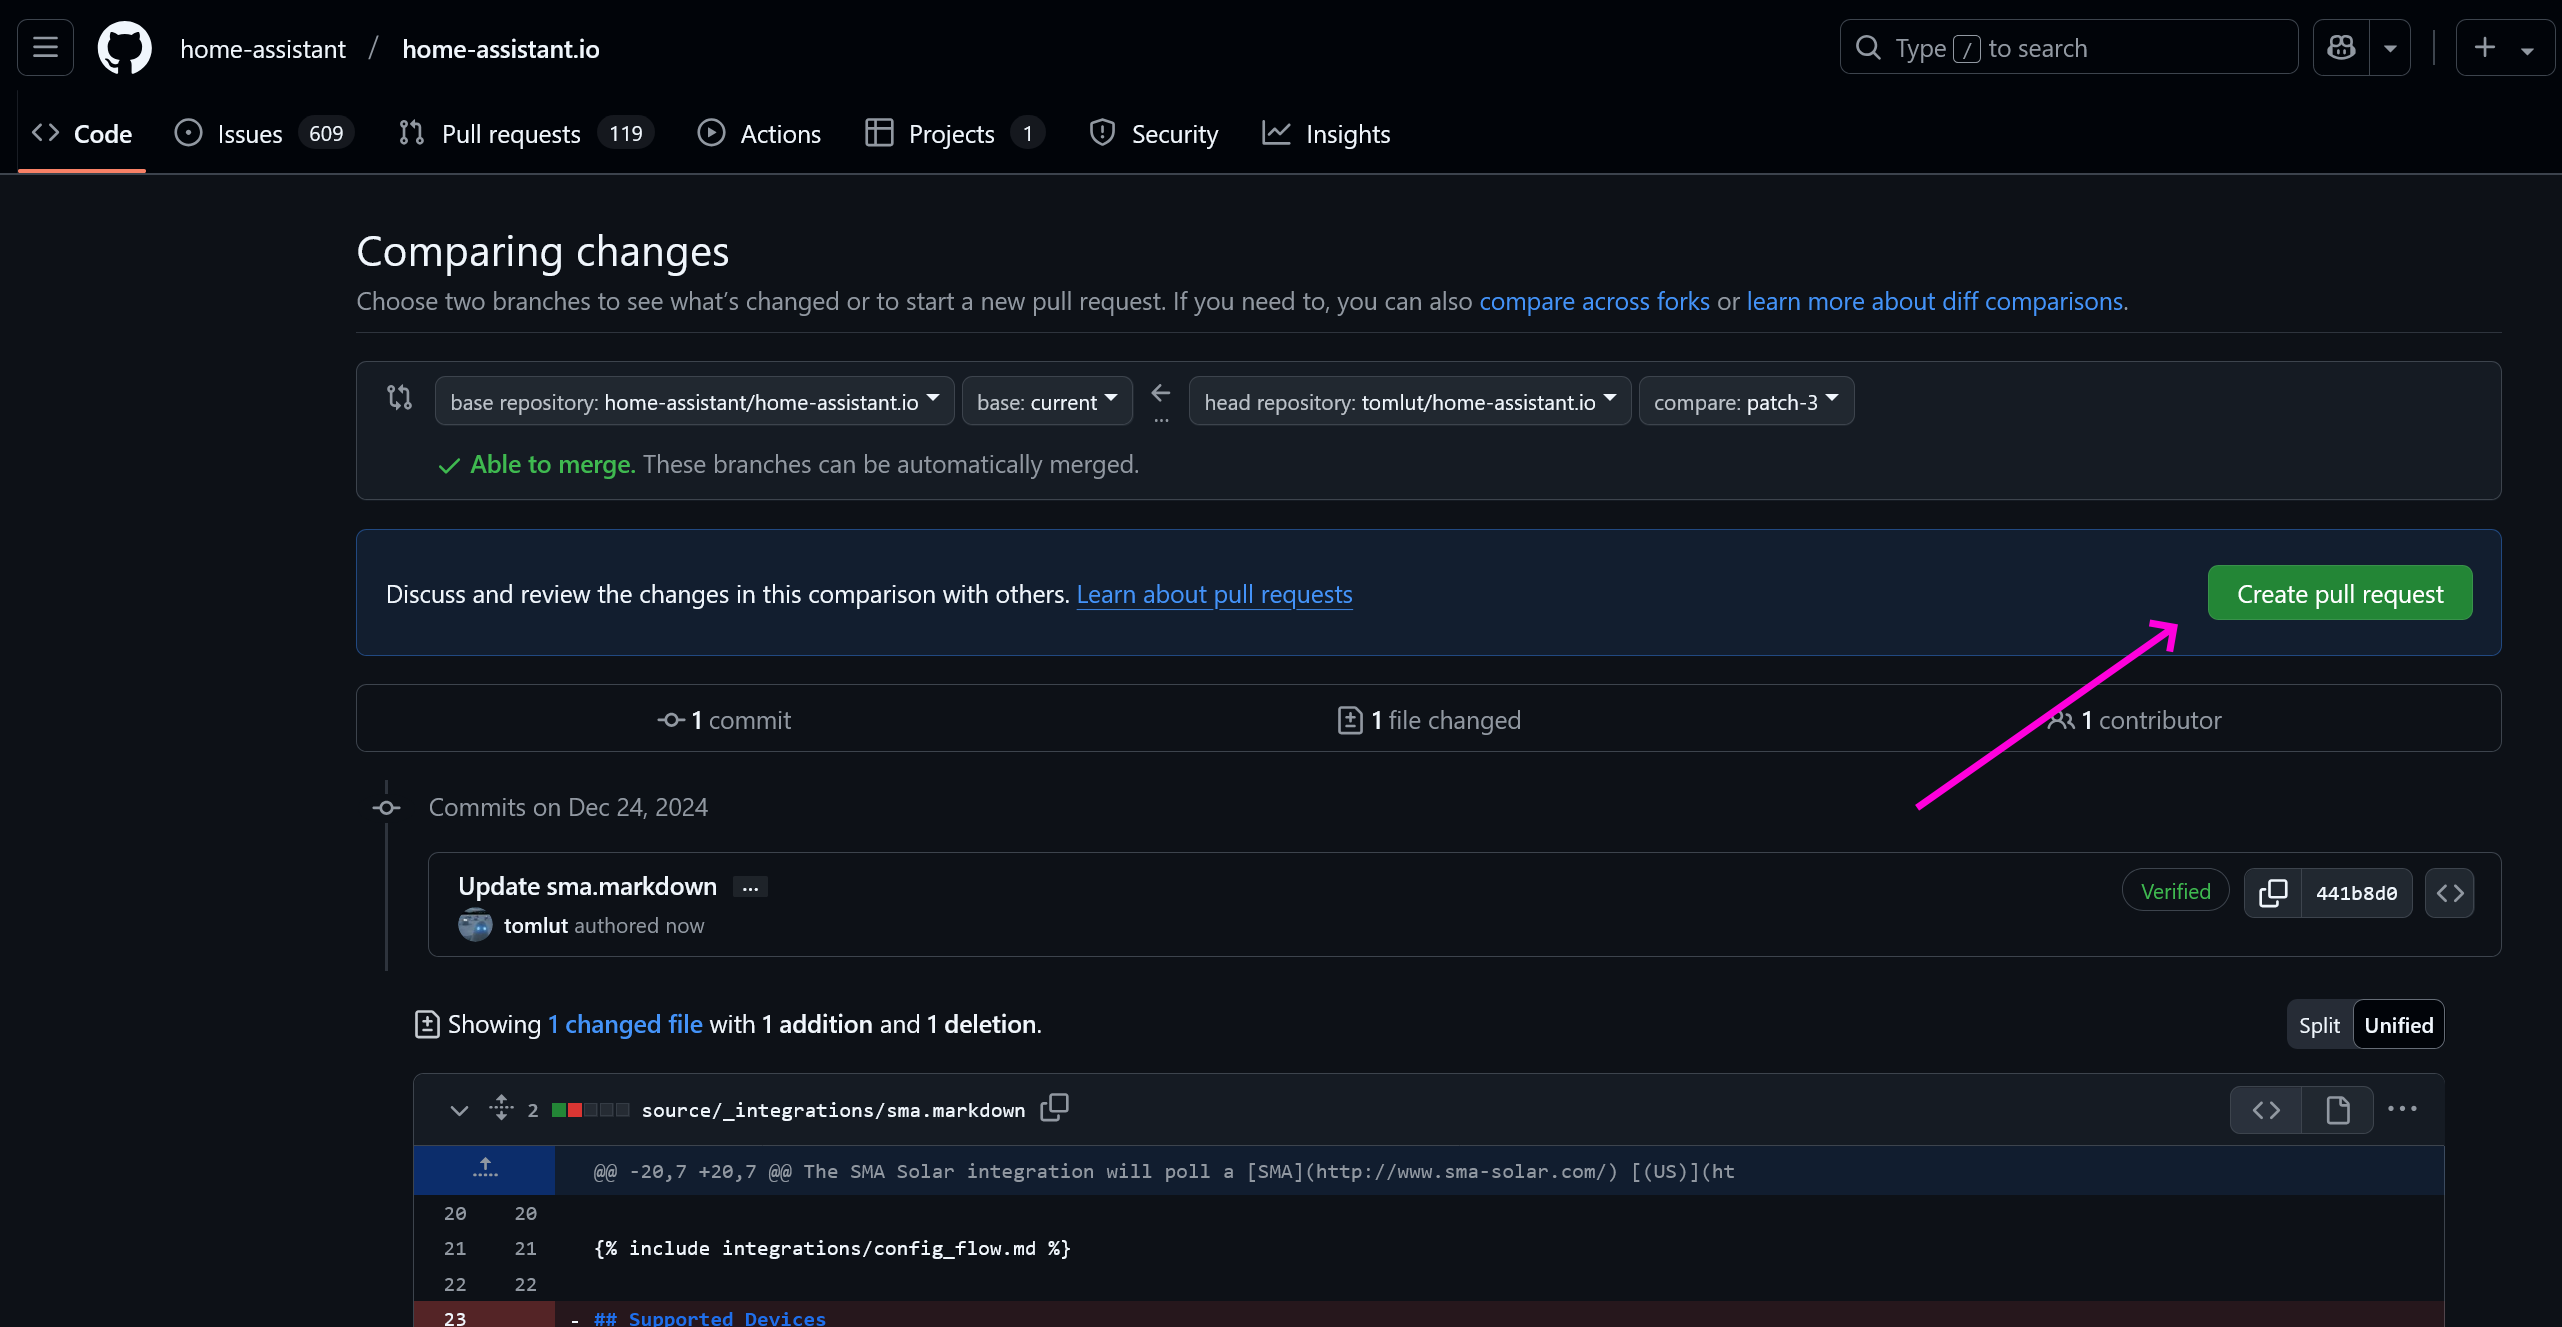
Task: Switch to the Actions tab
Action: (780, 133)
